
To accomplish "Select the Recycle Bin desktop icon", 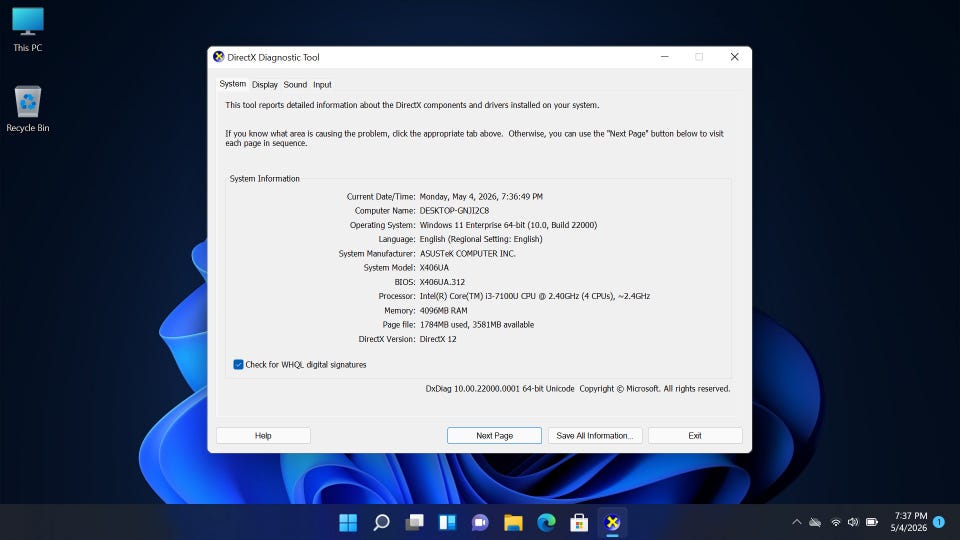I will click(x=28, y=109).
